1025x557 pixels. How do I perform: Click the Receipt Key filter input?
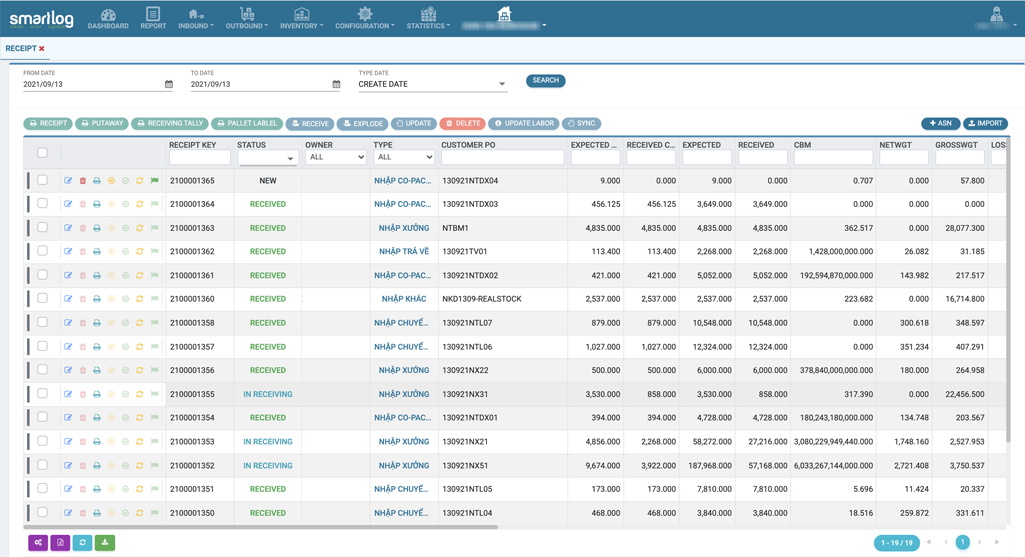[x=200, y=157]
